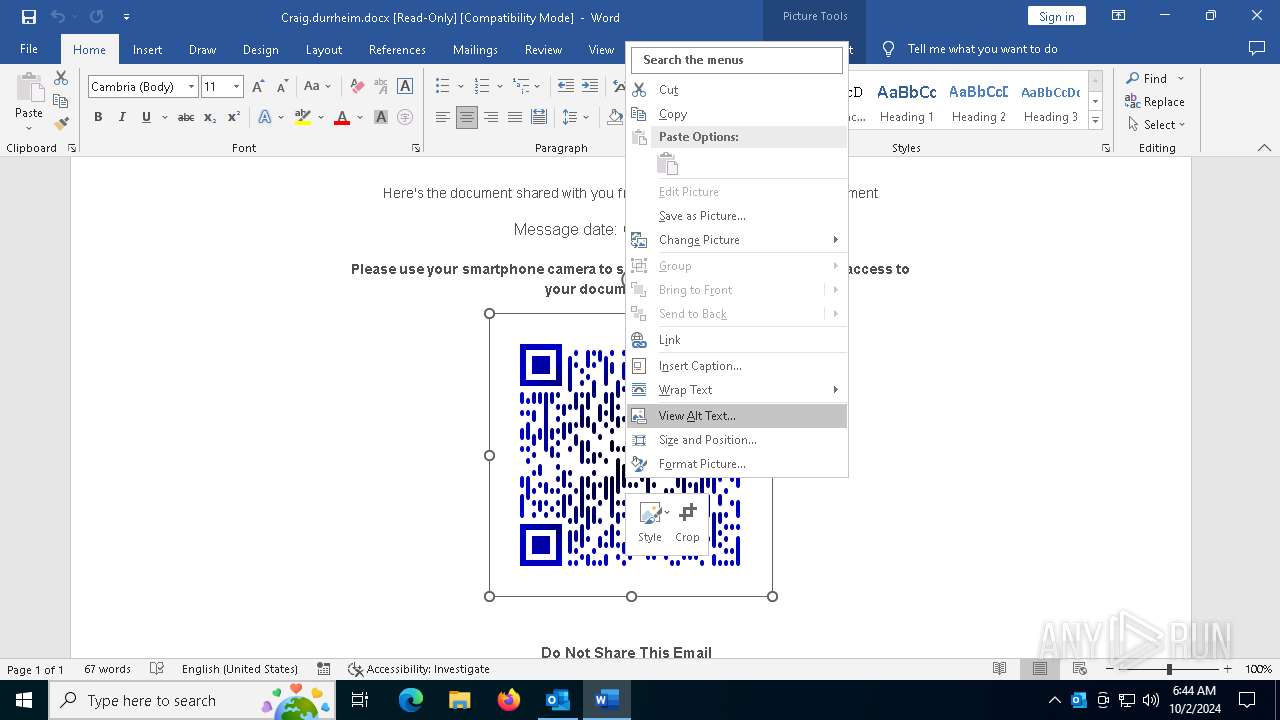Open Microsoft Edge from the taskbar
Viewport: 1280px width, 720px height.
tap(411, 700)
